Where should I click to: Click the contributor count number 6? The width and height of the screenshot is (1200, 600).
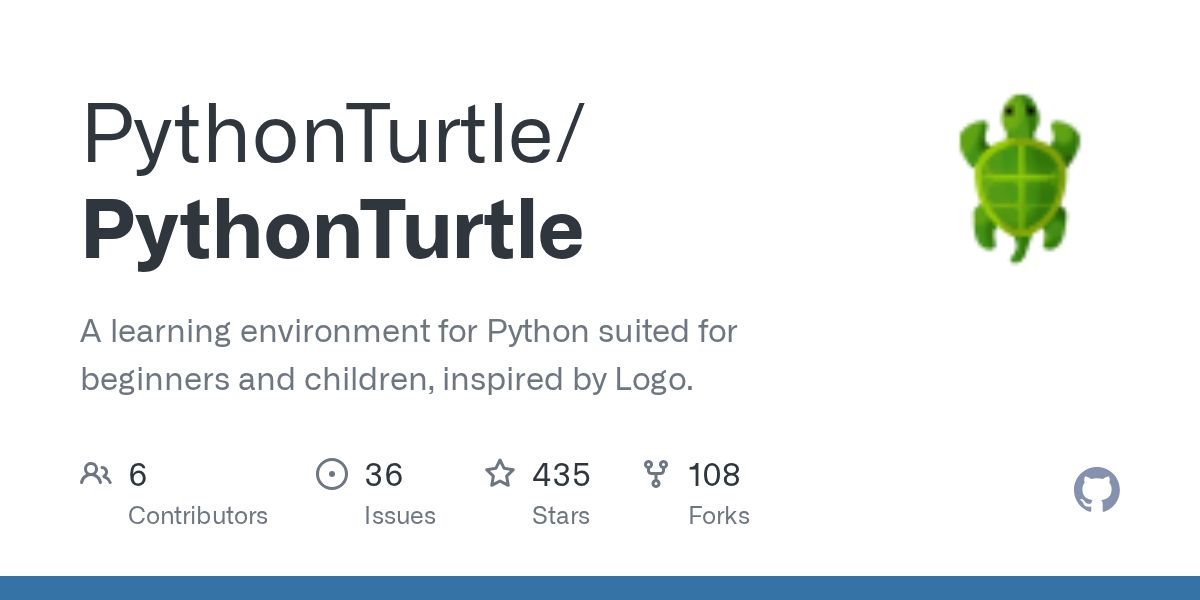coord(138,474)
